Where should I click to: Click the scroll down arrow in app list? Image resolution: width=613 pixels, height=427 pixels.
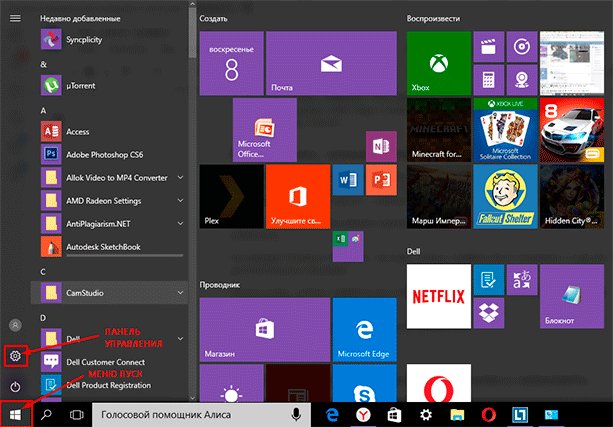192,398
